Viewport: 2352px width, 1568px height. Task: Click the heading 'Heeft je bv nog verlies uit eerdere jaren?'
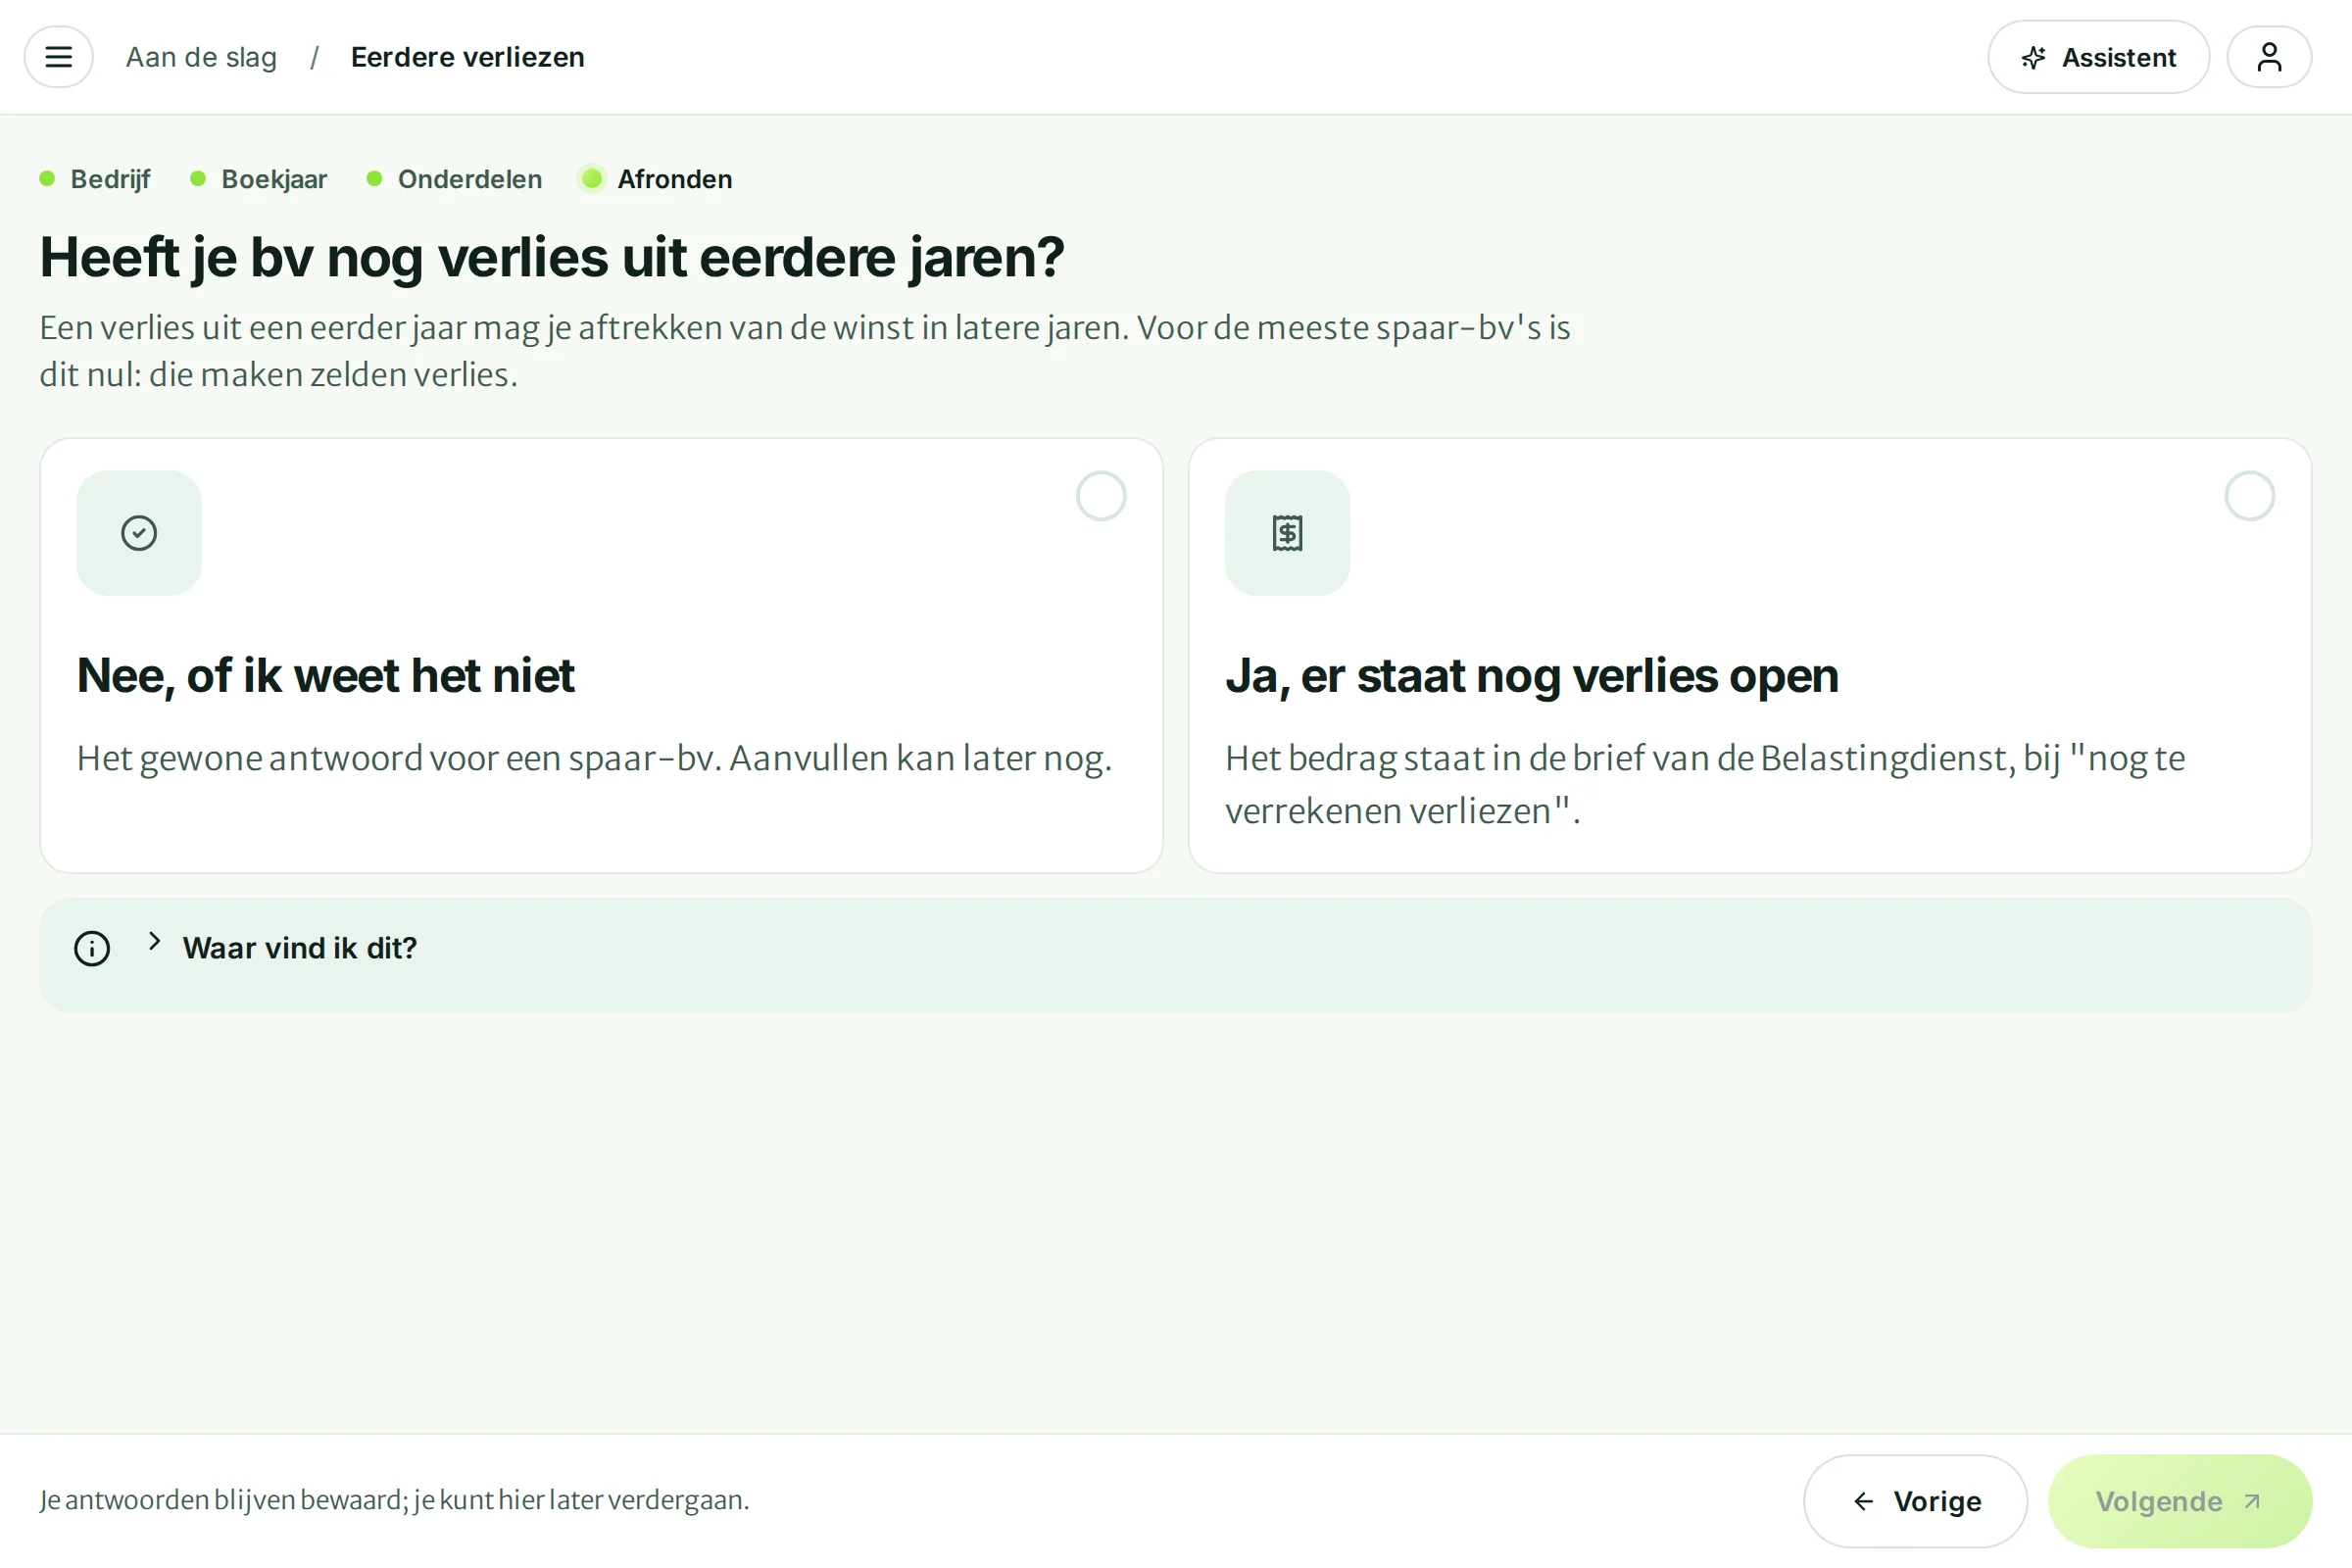(x=552, y=257)
